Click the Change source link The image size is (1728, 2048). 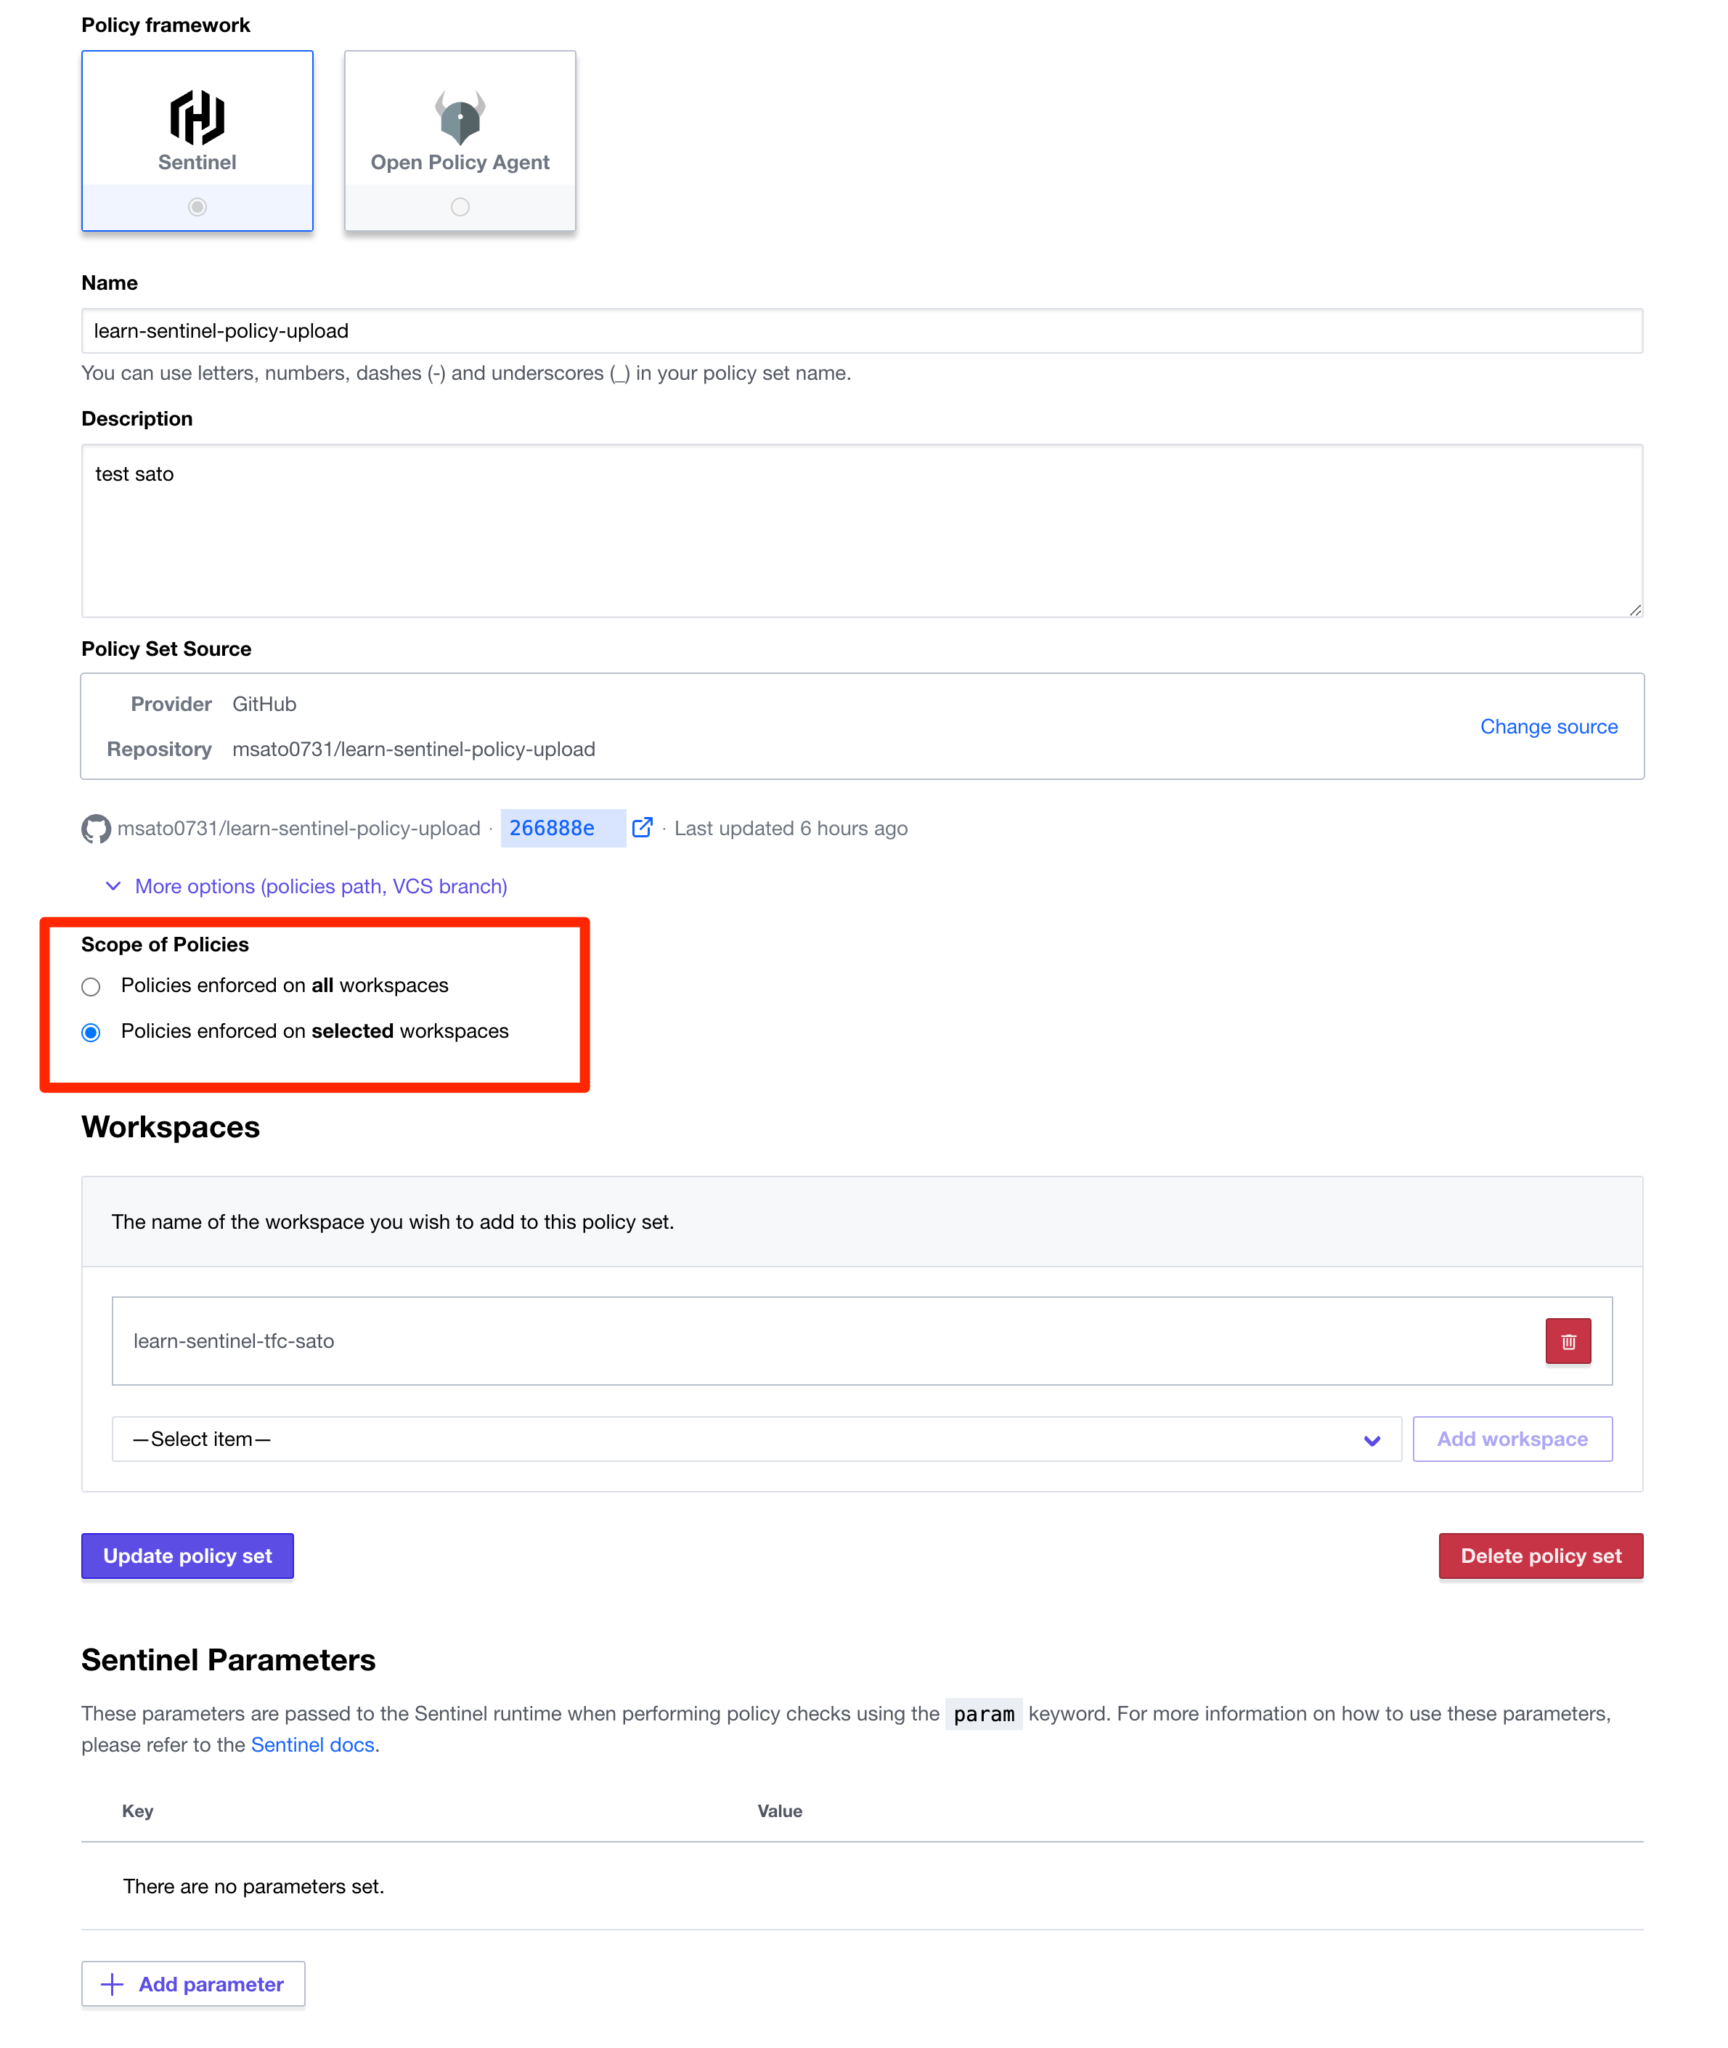click(x=1549, y=727)
